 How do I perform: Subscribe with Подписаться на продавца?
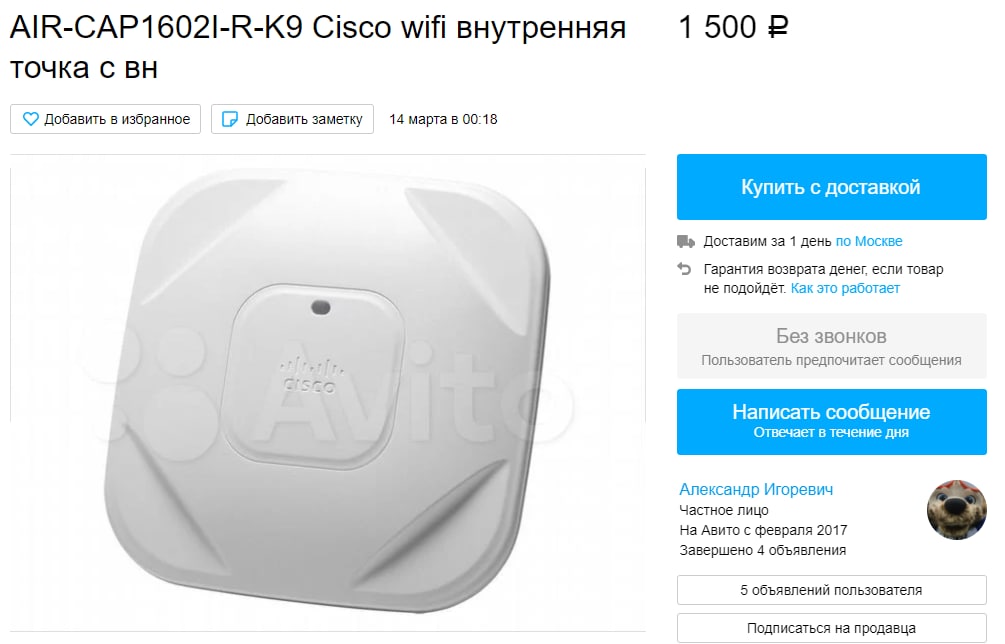click(831, 628)
